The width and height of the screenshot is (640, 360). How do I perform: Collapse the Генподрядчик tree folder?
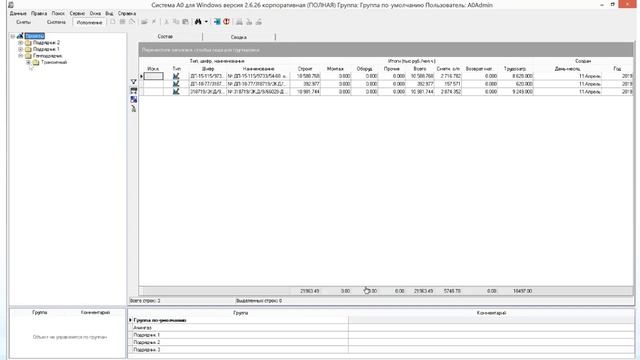(20, 56)
